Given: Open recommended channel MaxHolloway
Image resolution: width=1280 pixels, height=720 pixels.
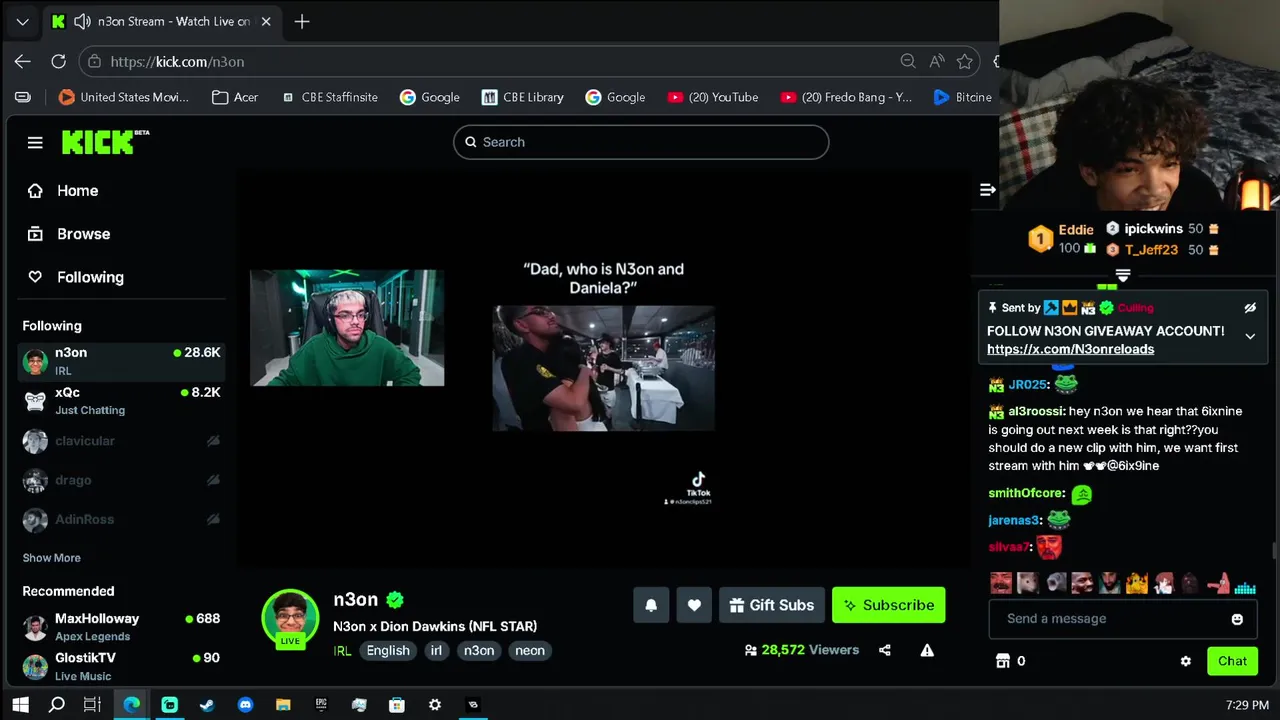Looking at the screenshot, I should click(121, 627).
